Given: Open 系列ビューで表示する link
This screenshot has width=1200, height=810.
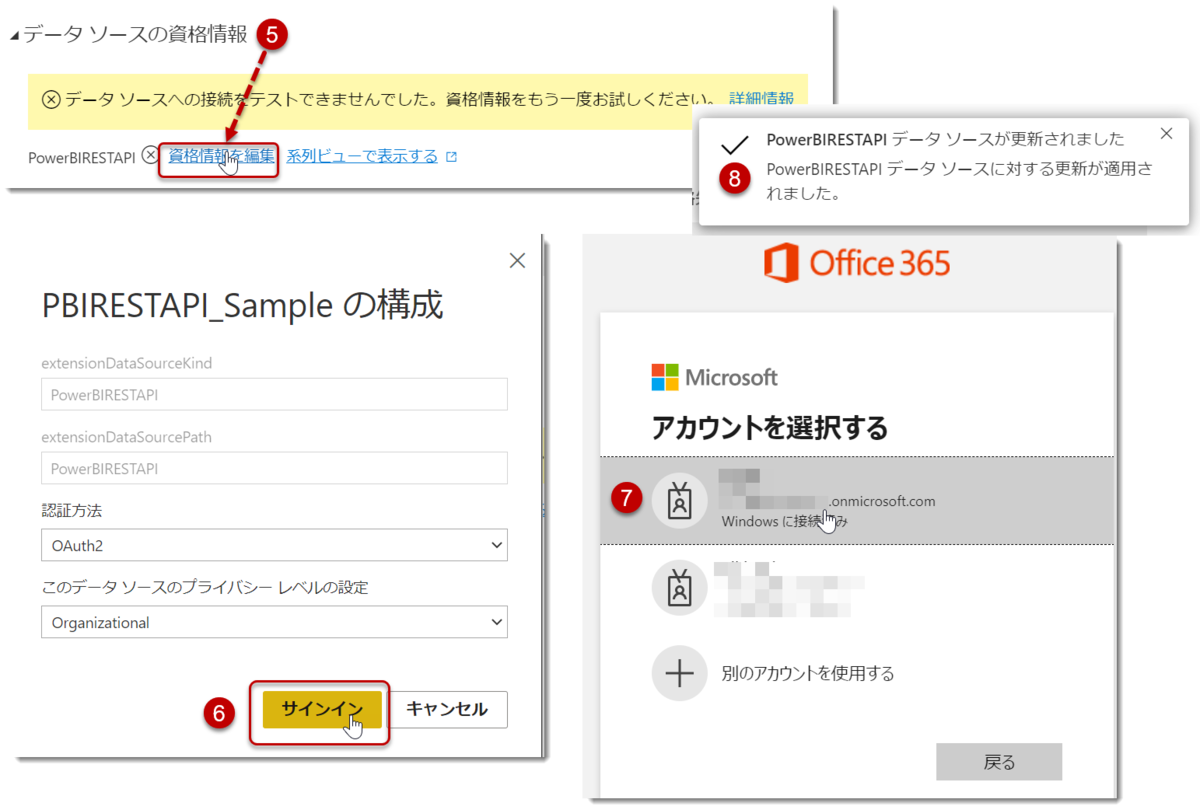Looking at the screenshot, I should point(362,156).
